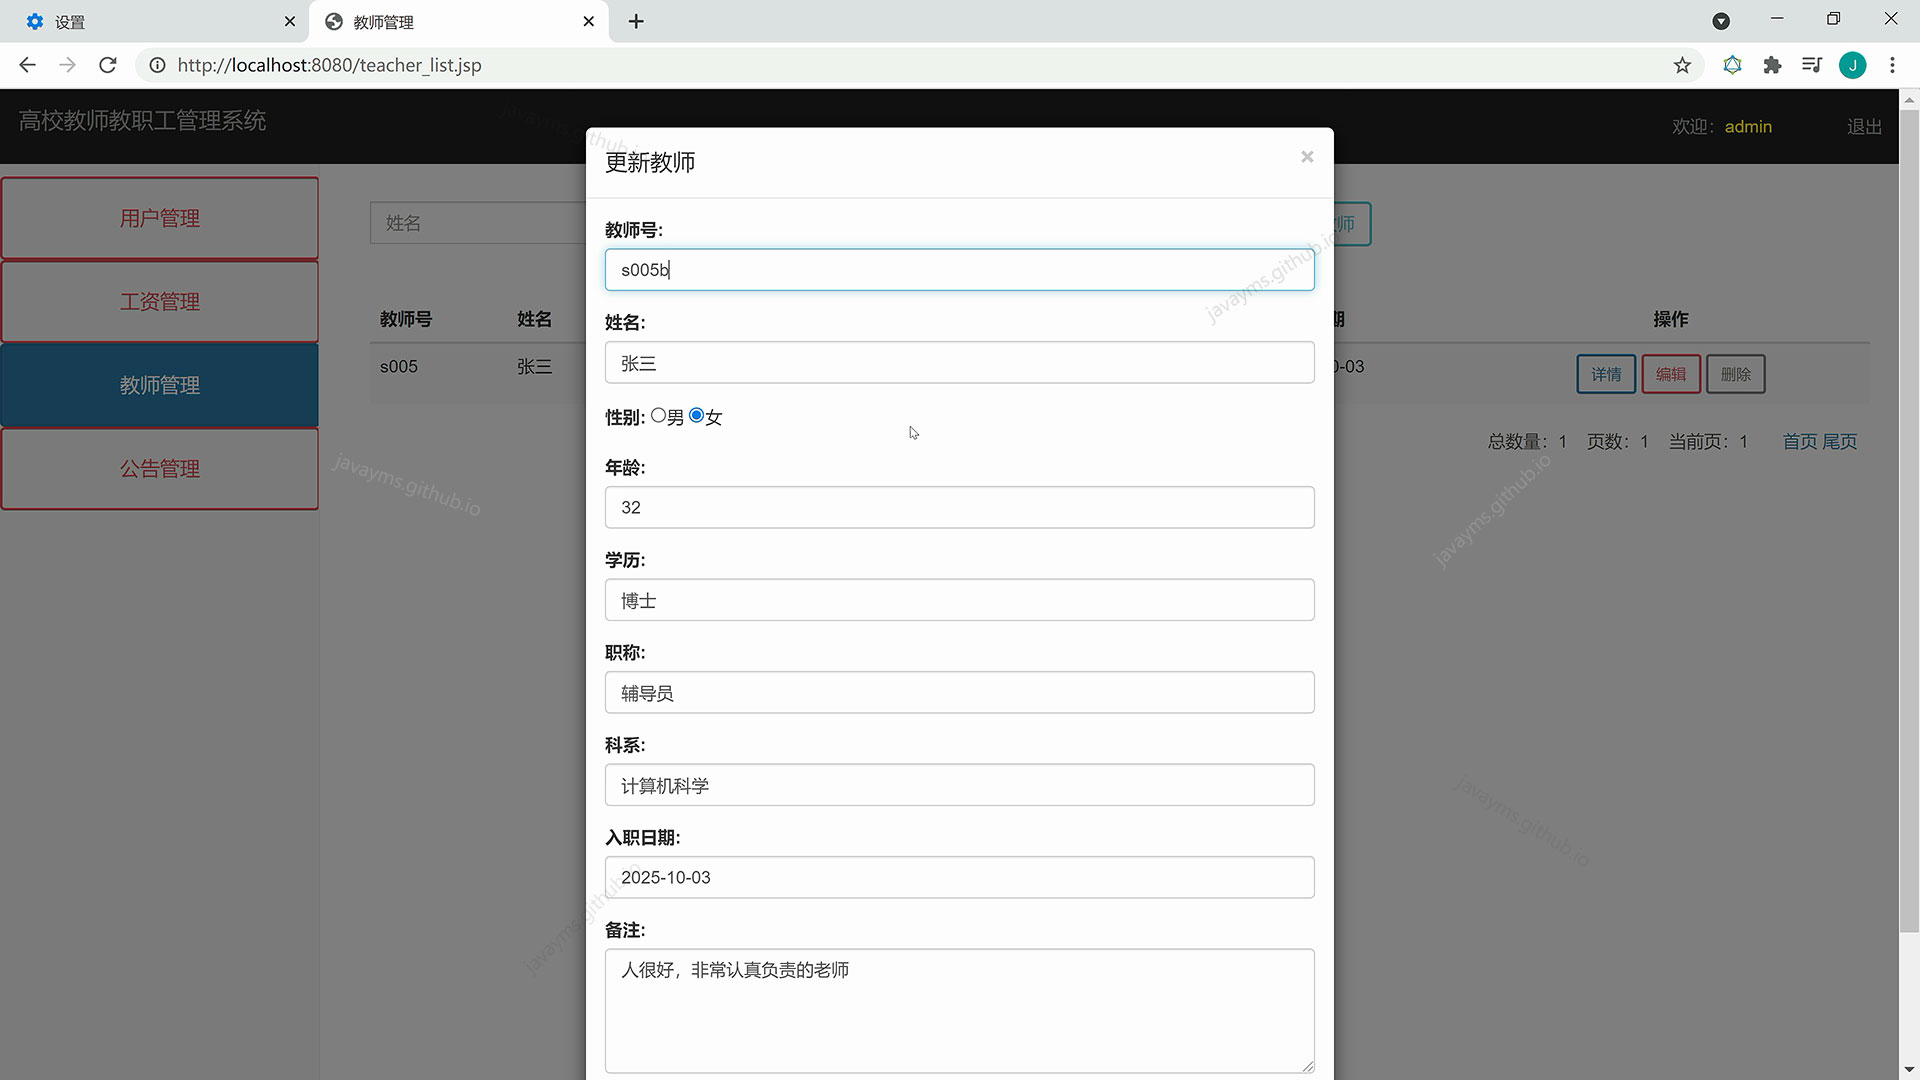1920x1080 pixels.
Task: Open 公告管理 in the sidebar
Action: point(159,468)
